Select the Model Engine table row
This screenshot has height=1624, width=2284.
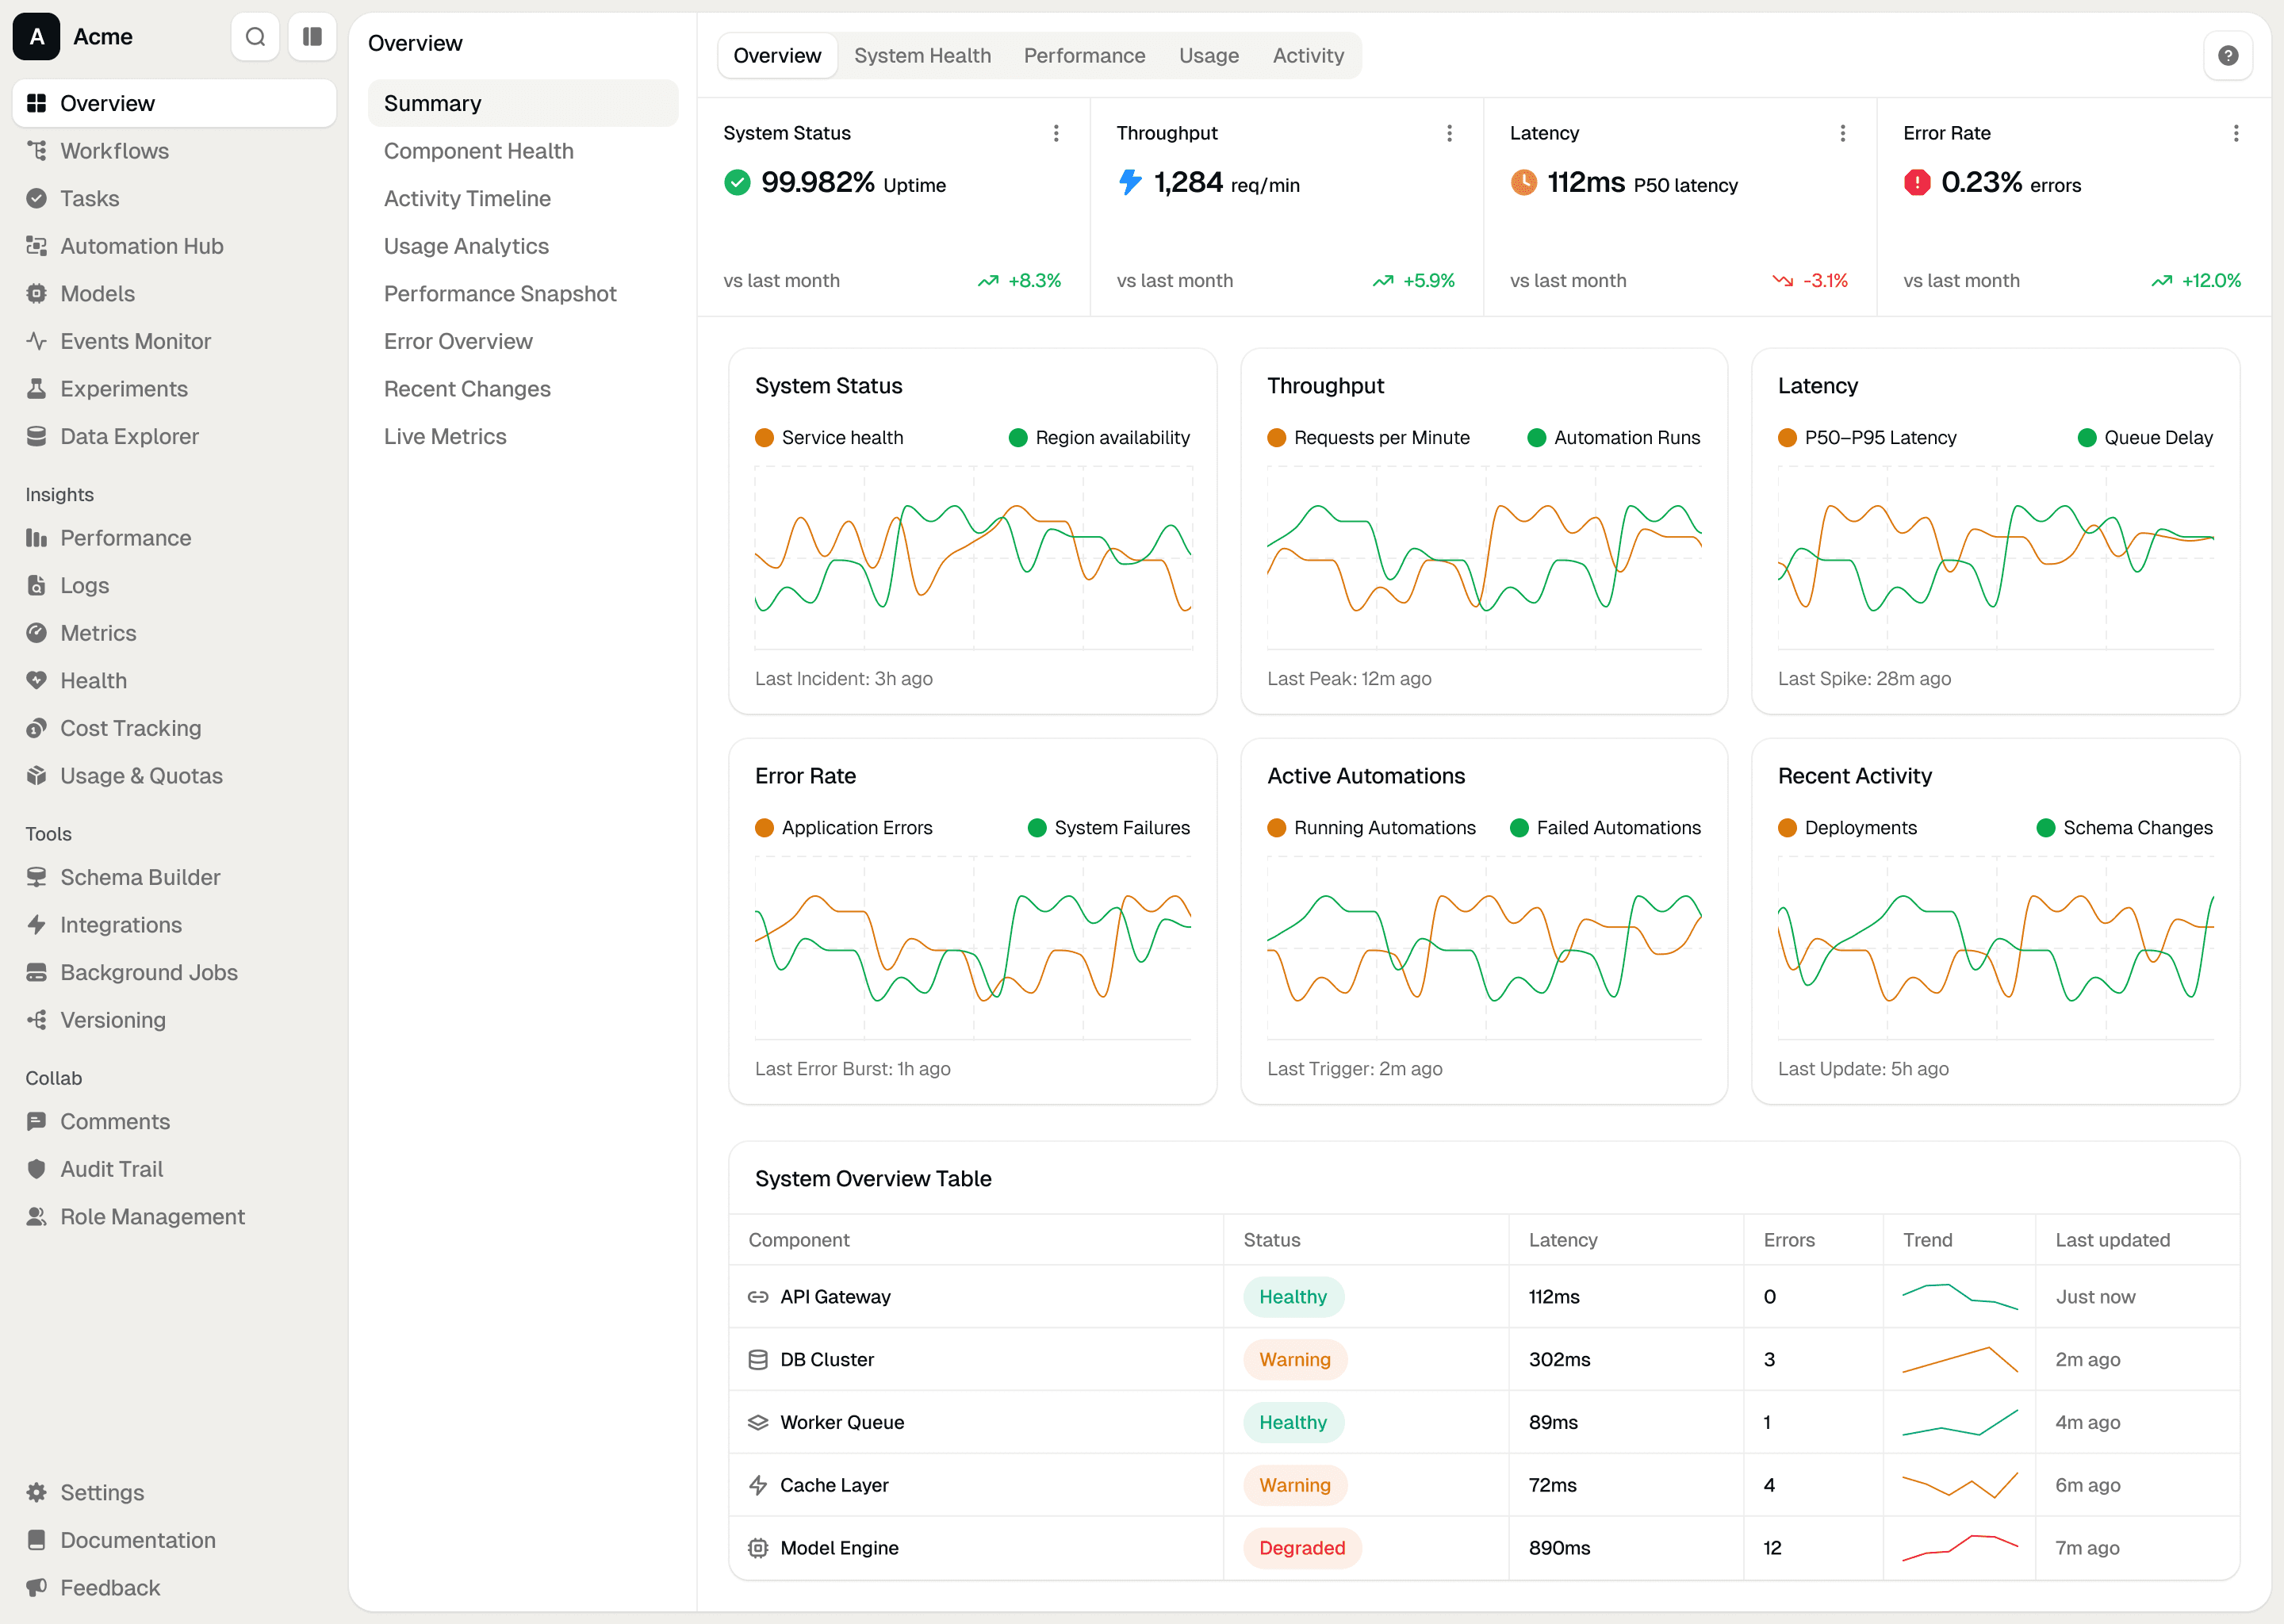coord(839,1548)
